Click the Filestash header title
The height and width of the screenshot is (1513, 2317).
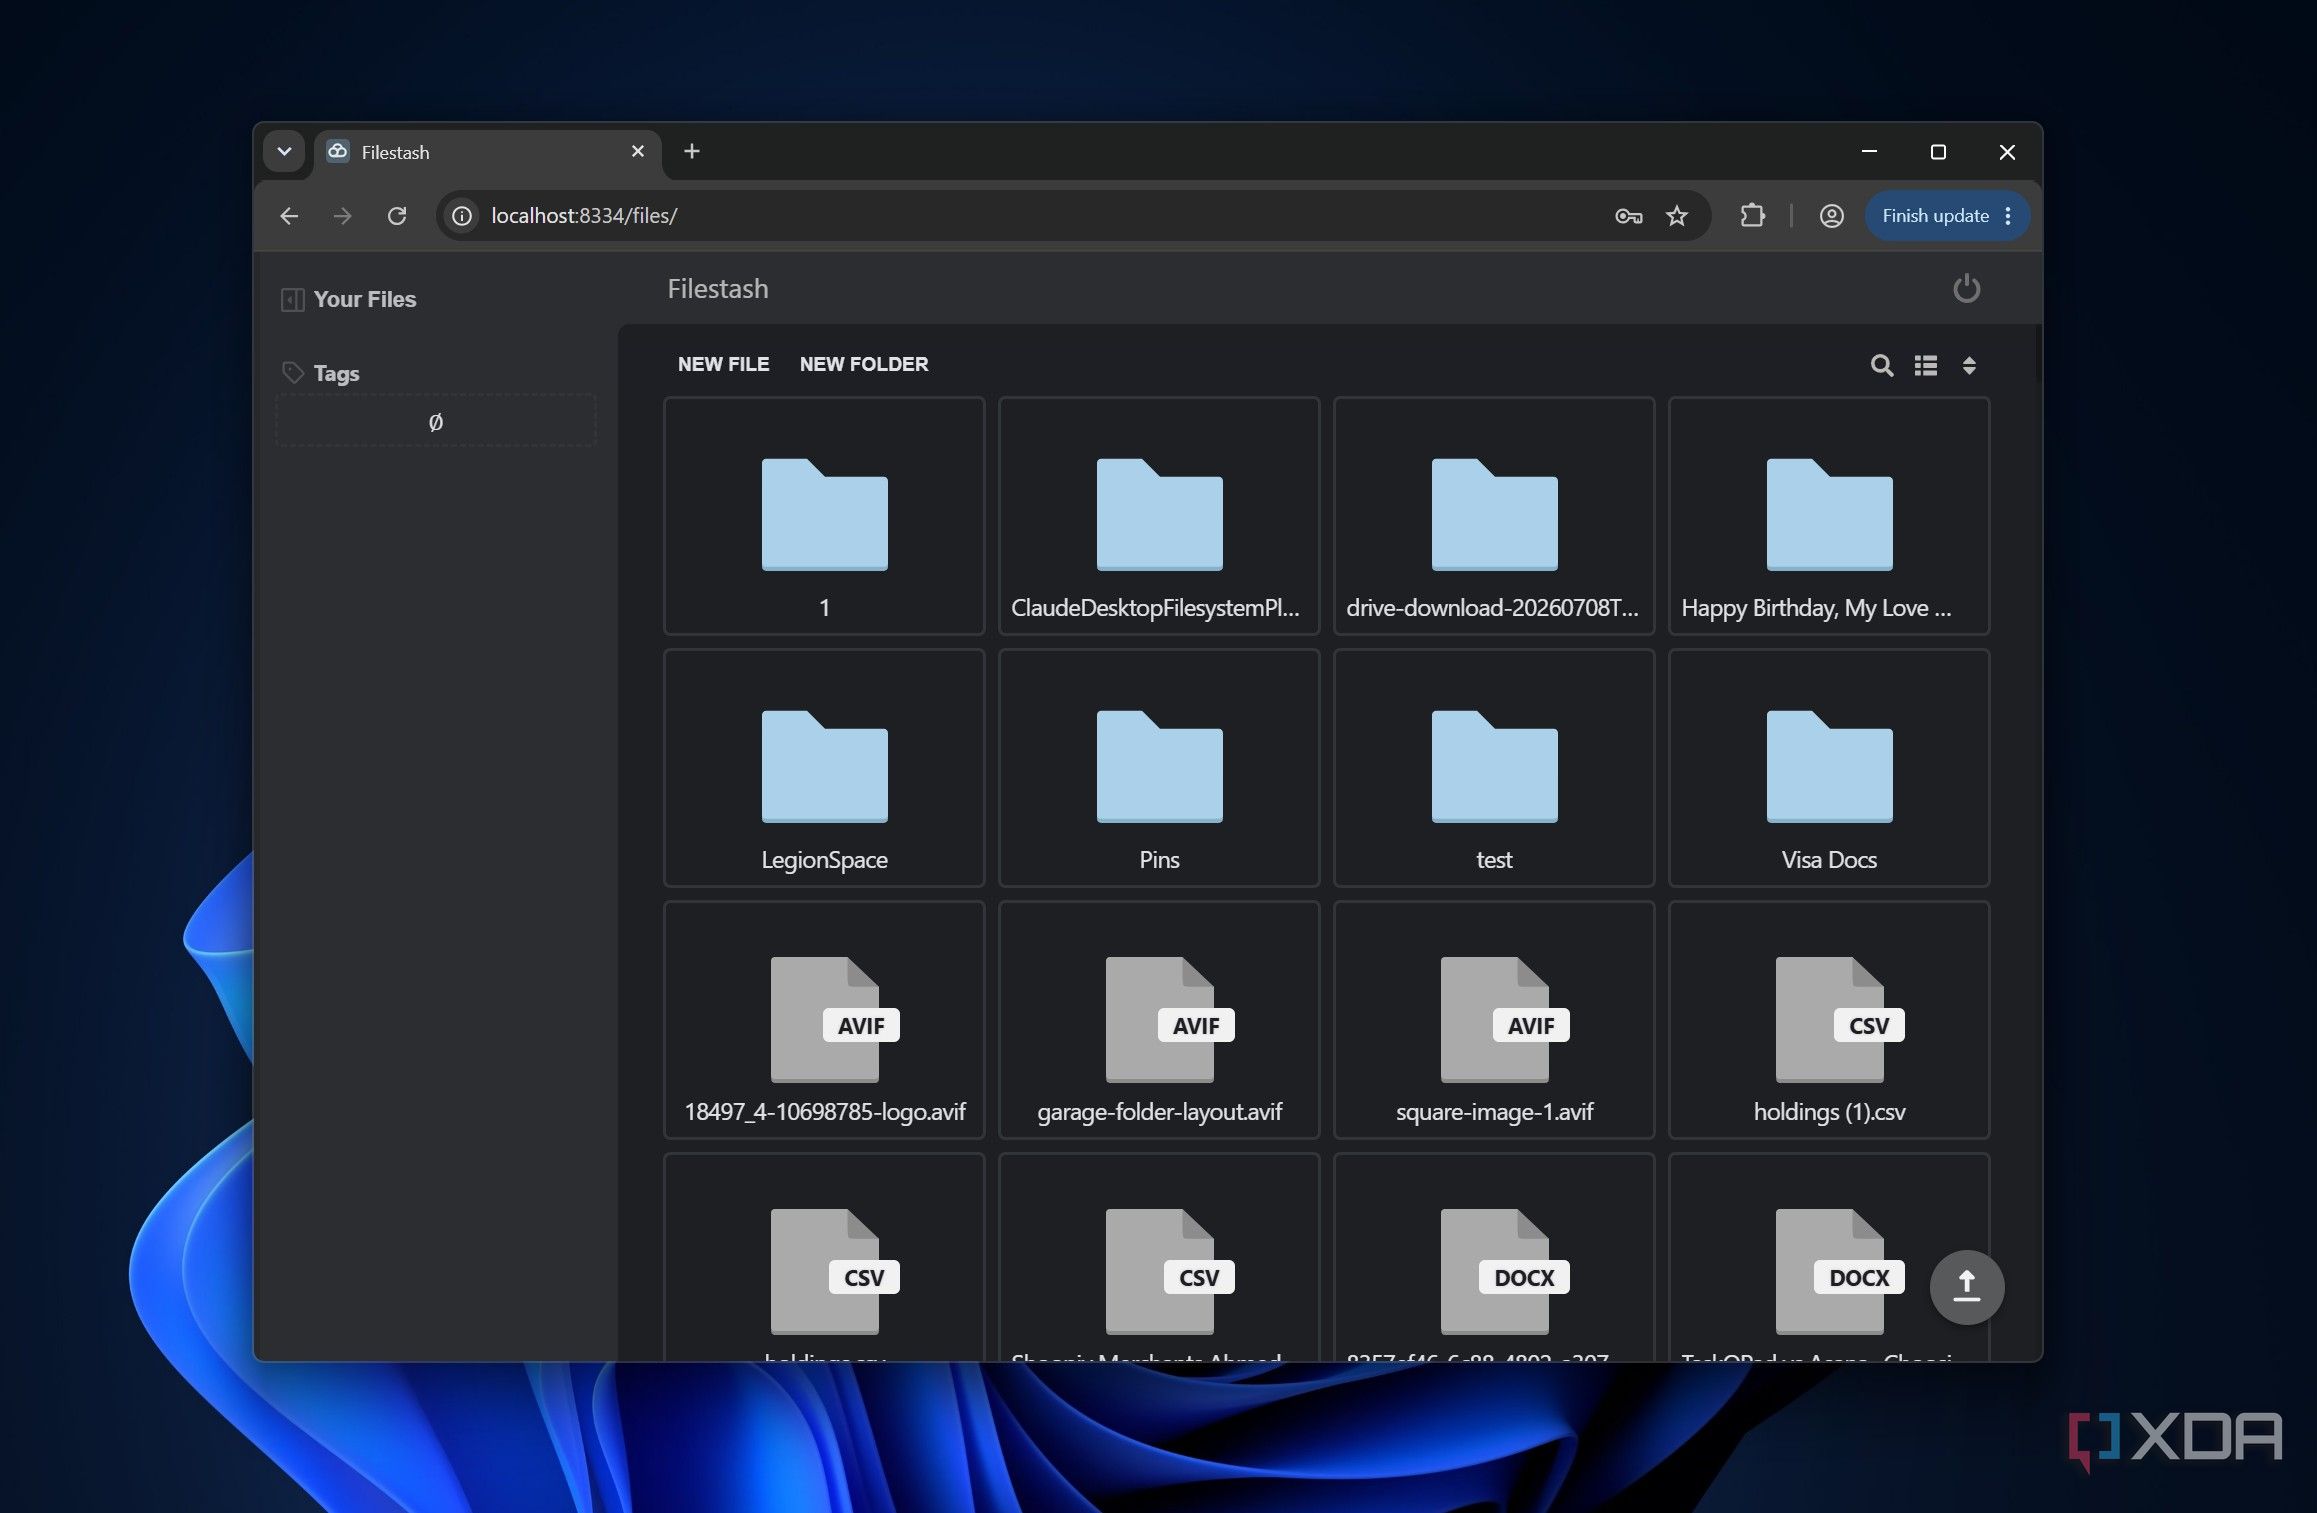point(718,289)
